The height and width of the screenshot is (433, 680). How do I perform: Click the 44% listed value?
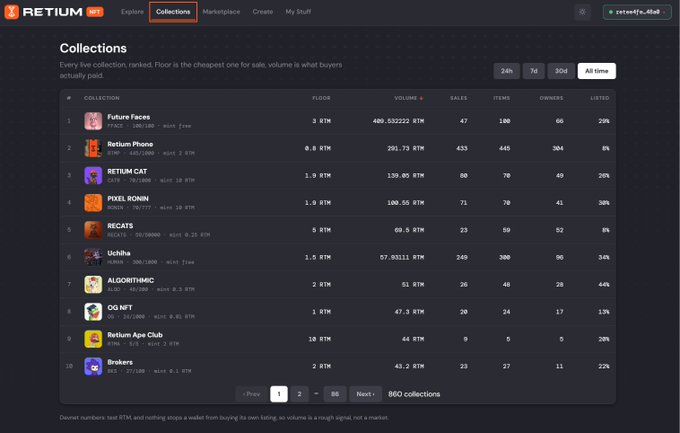(604, 285)
